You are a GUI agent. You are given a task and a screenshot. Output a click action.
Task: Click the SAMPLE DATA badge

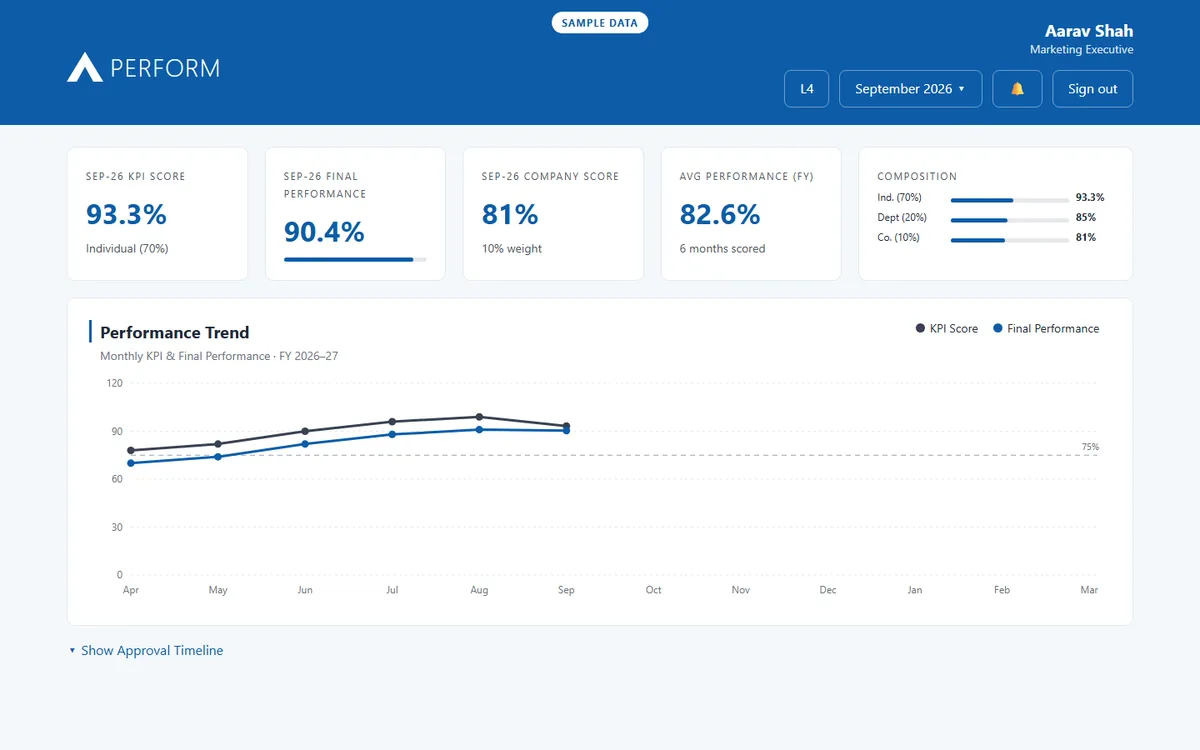[x=600, y=22]
